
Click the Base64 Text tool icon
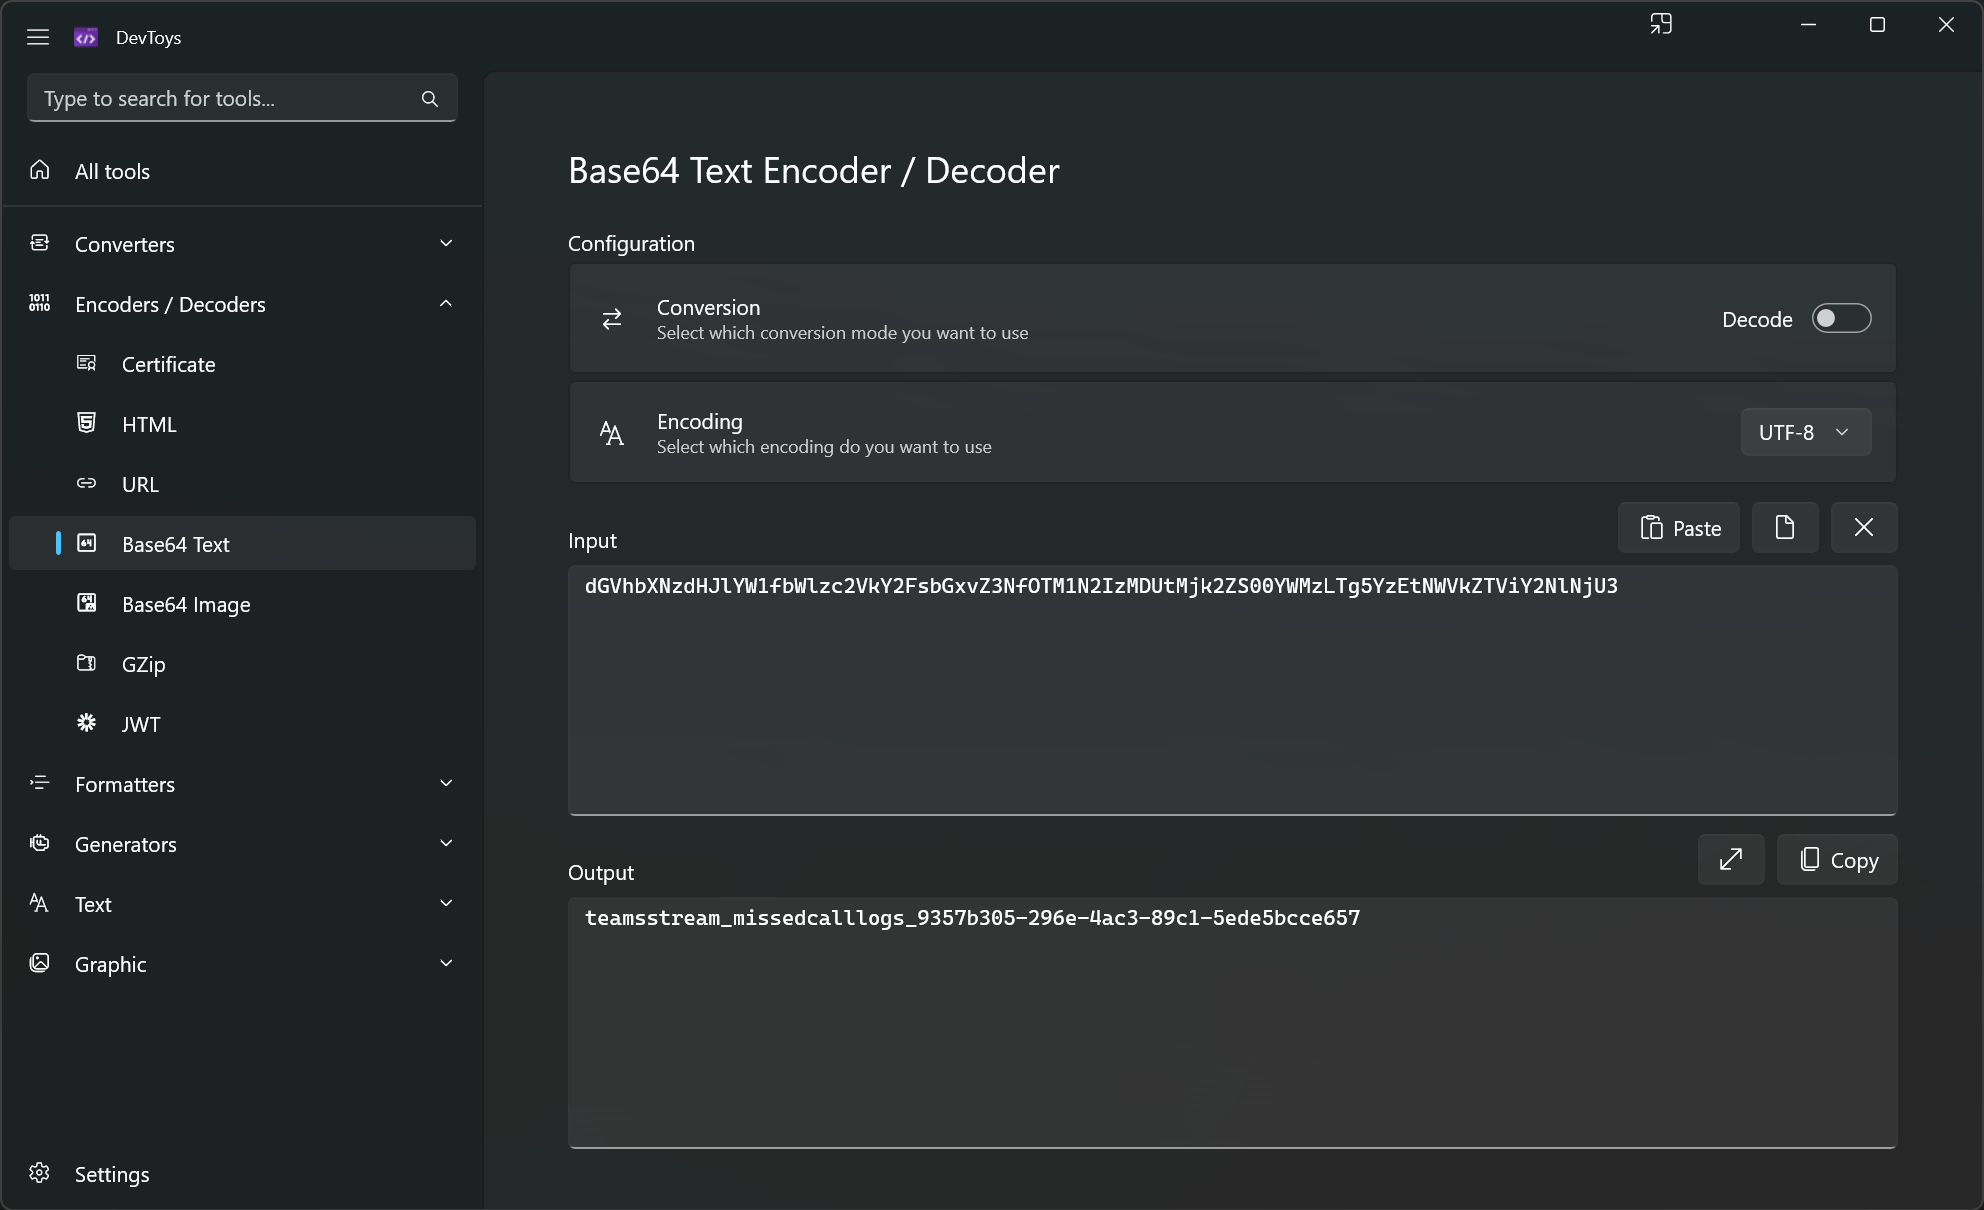click(87, 543)
